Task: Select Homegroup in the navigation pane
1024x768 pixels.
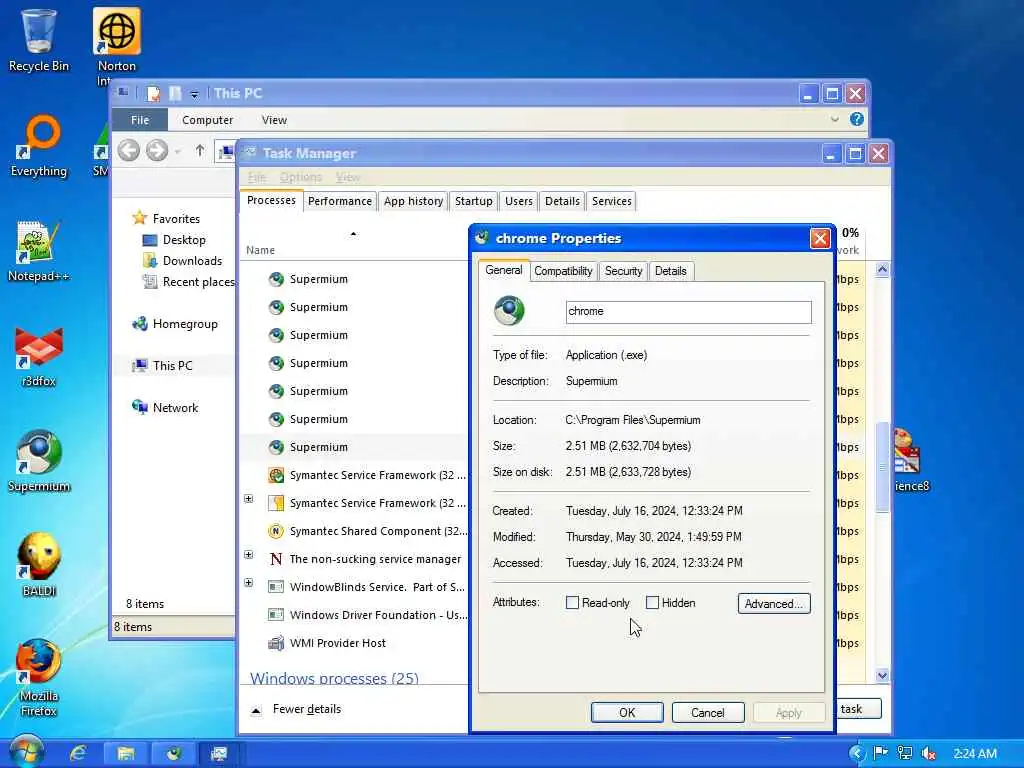Action: coord(174,324)
